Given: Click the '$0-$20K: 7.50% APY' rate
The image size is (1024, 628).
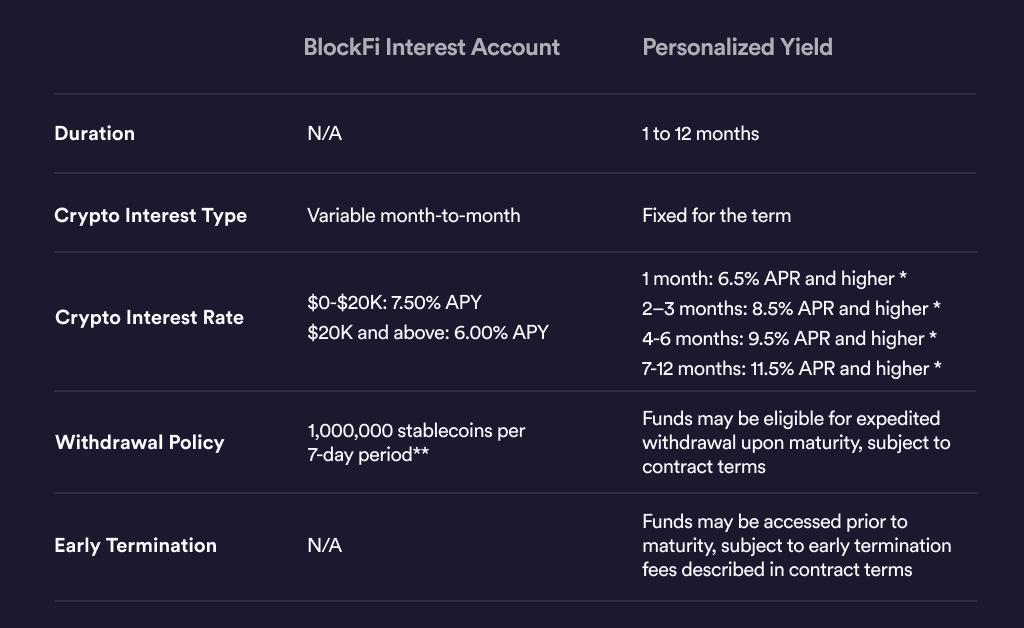Looking at the screenshot, I should point(395,303).
